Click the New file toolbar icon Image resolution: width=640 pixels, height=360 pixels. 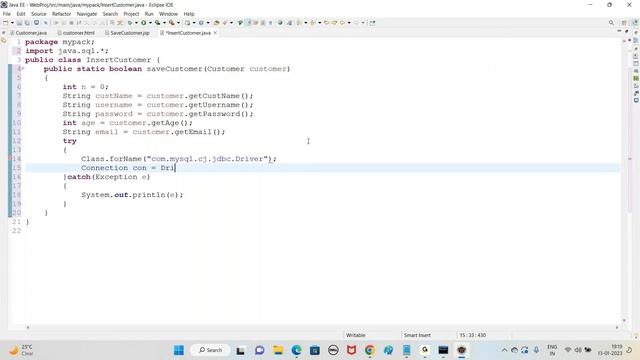click(6, 23)
